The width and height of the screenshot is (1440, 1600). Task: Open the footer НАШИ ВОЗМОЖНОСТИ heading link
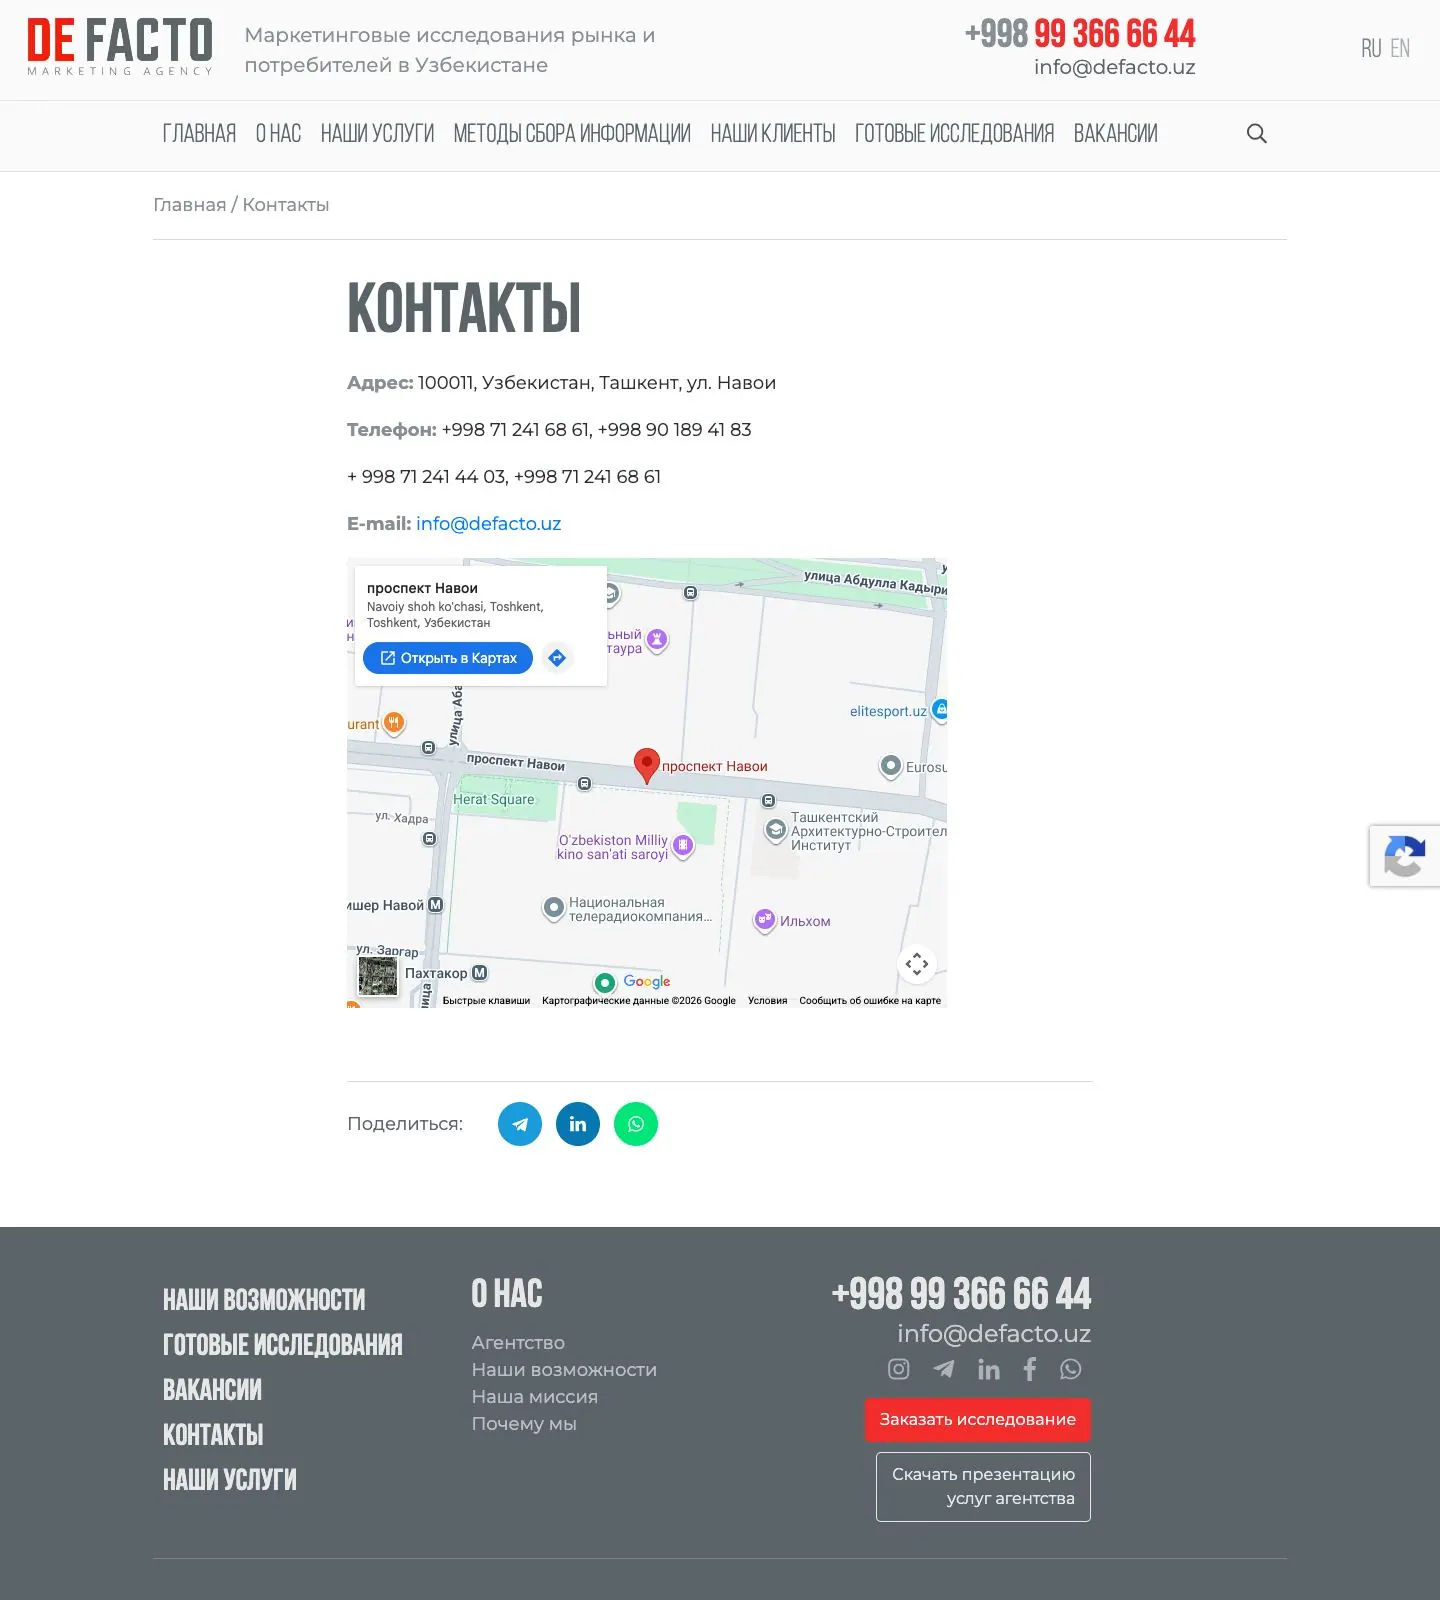pos(264,1299)
